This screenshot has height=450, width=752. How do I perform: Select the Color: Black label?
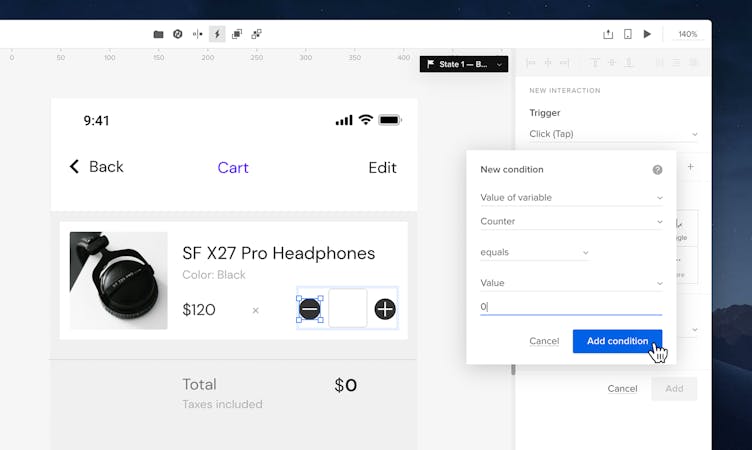coord(214,274)
